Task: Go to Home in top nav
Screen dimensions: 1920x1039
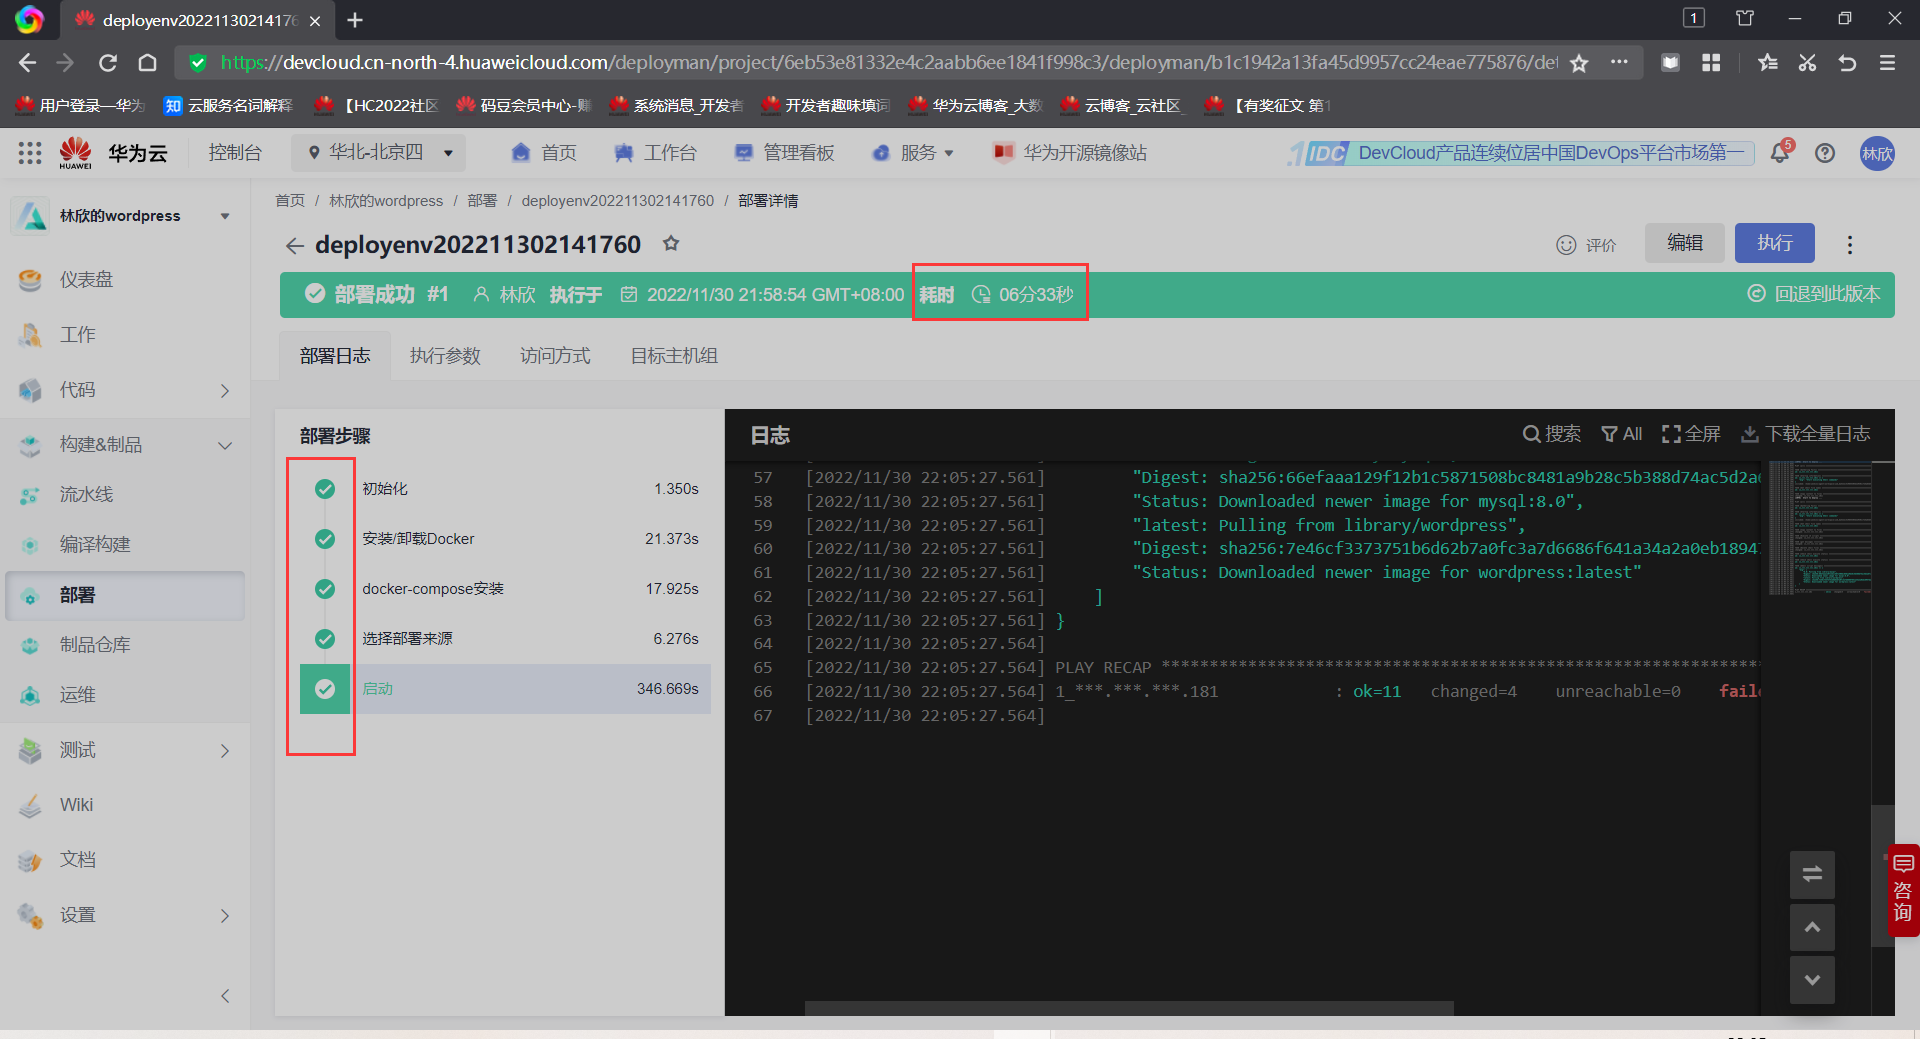Action: click(544, 153)
